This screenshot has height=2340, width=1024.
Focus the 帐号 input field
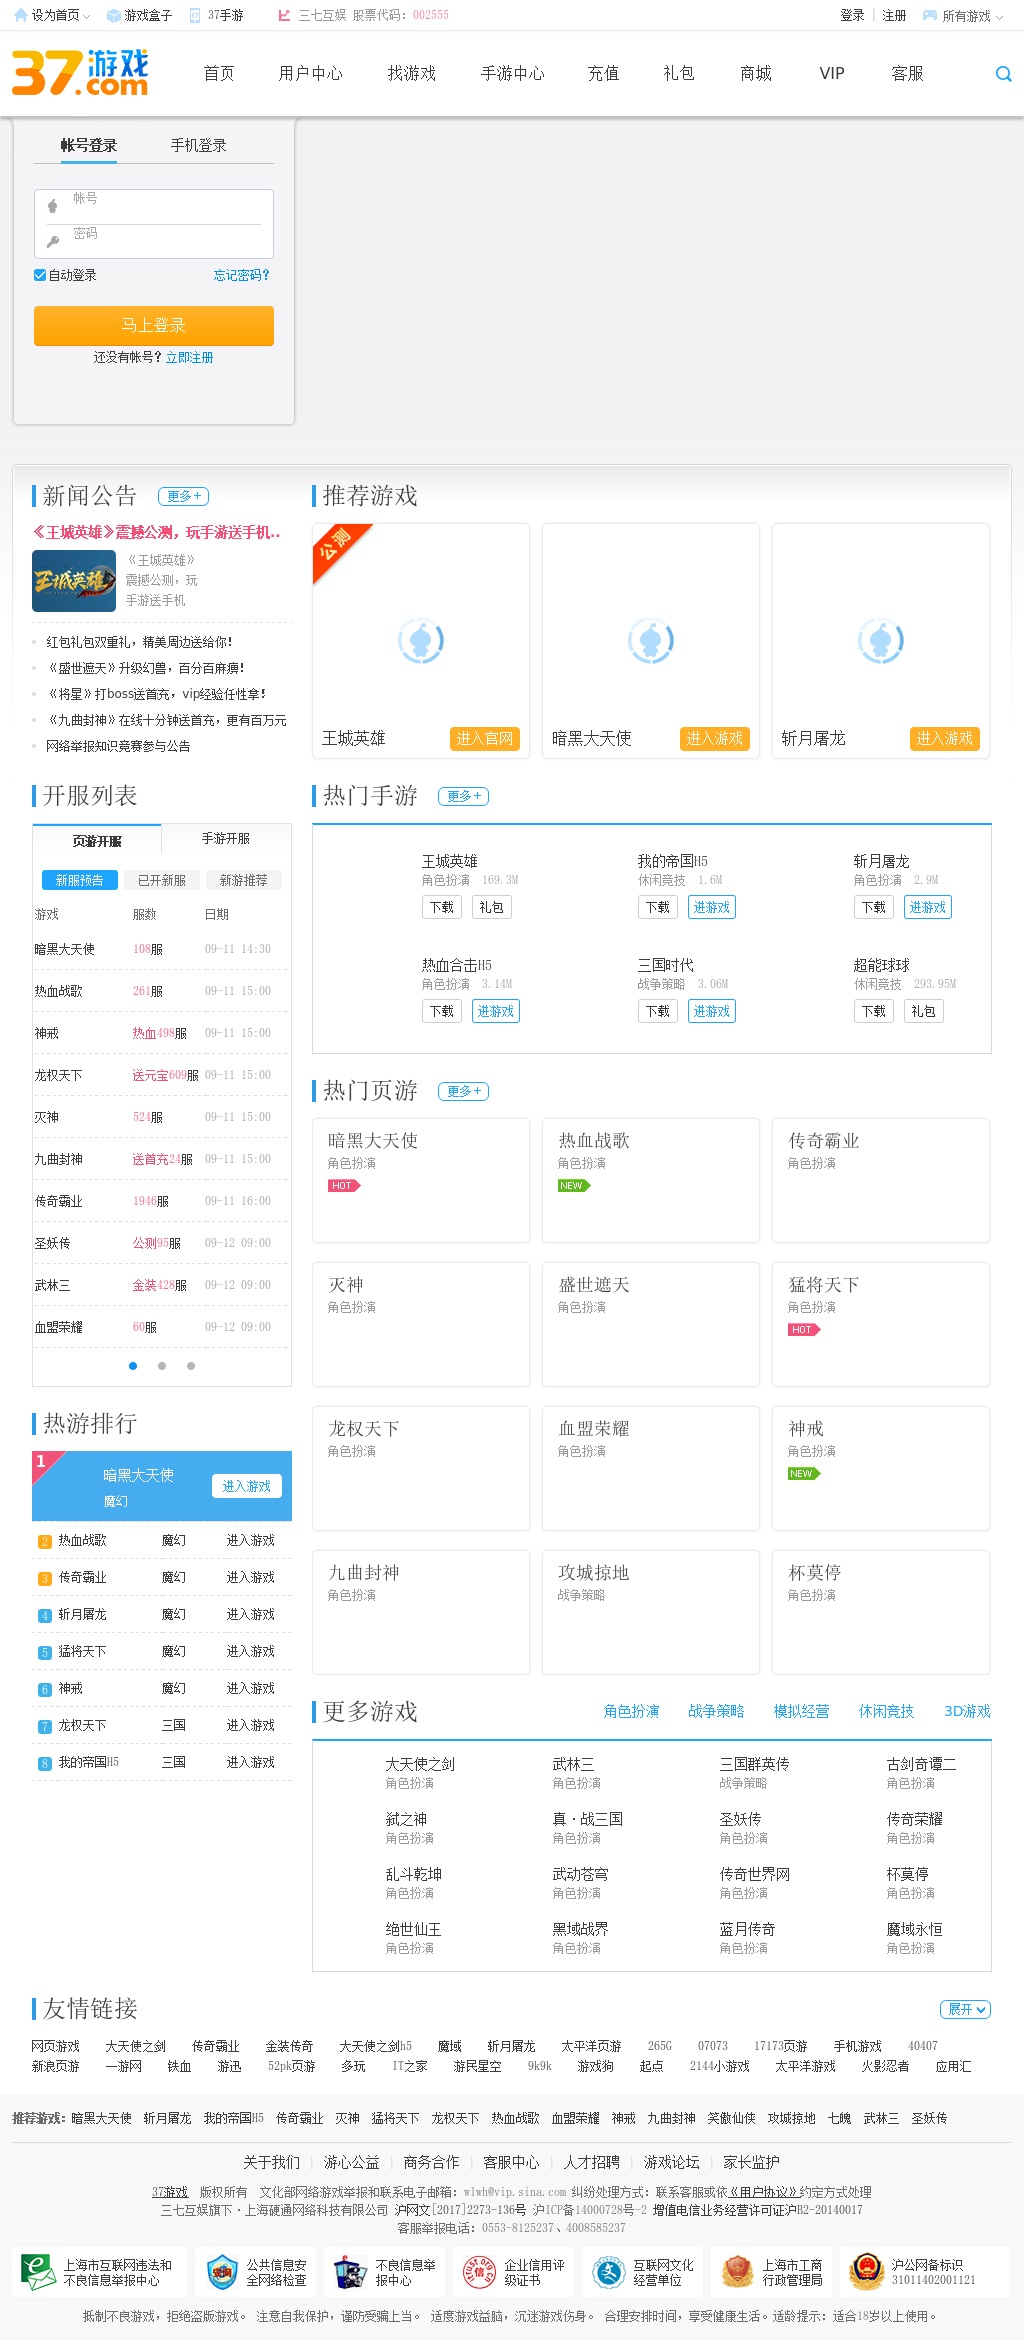coord(154,206)
